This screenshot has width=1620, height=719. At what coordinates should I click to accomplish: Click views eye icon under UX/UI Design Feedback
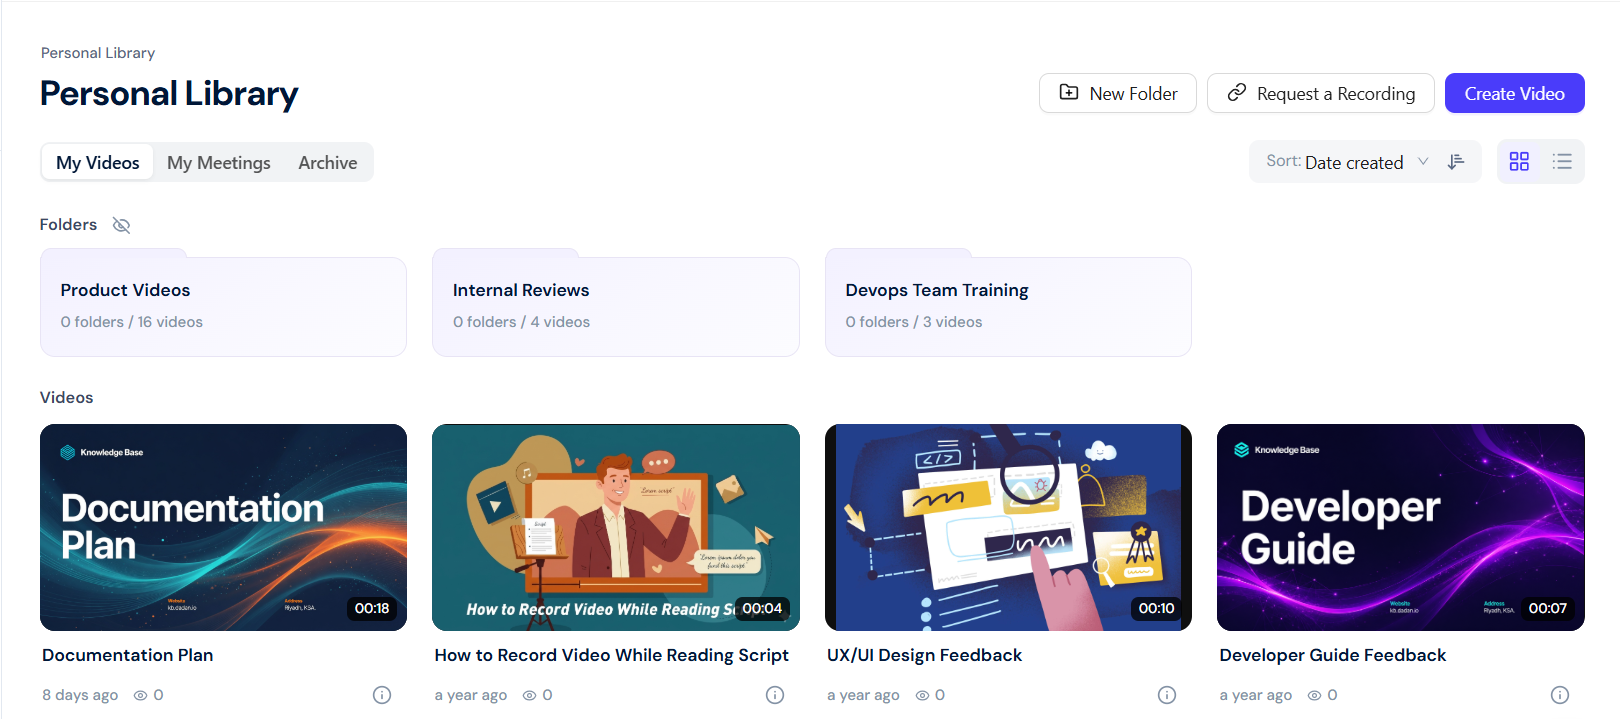pyautogui.click(x=922, y=695)
